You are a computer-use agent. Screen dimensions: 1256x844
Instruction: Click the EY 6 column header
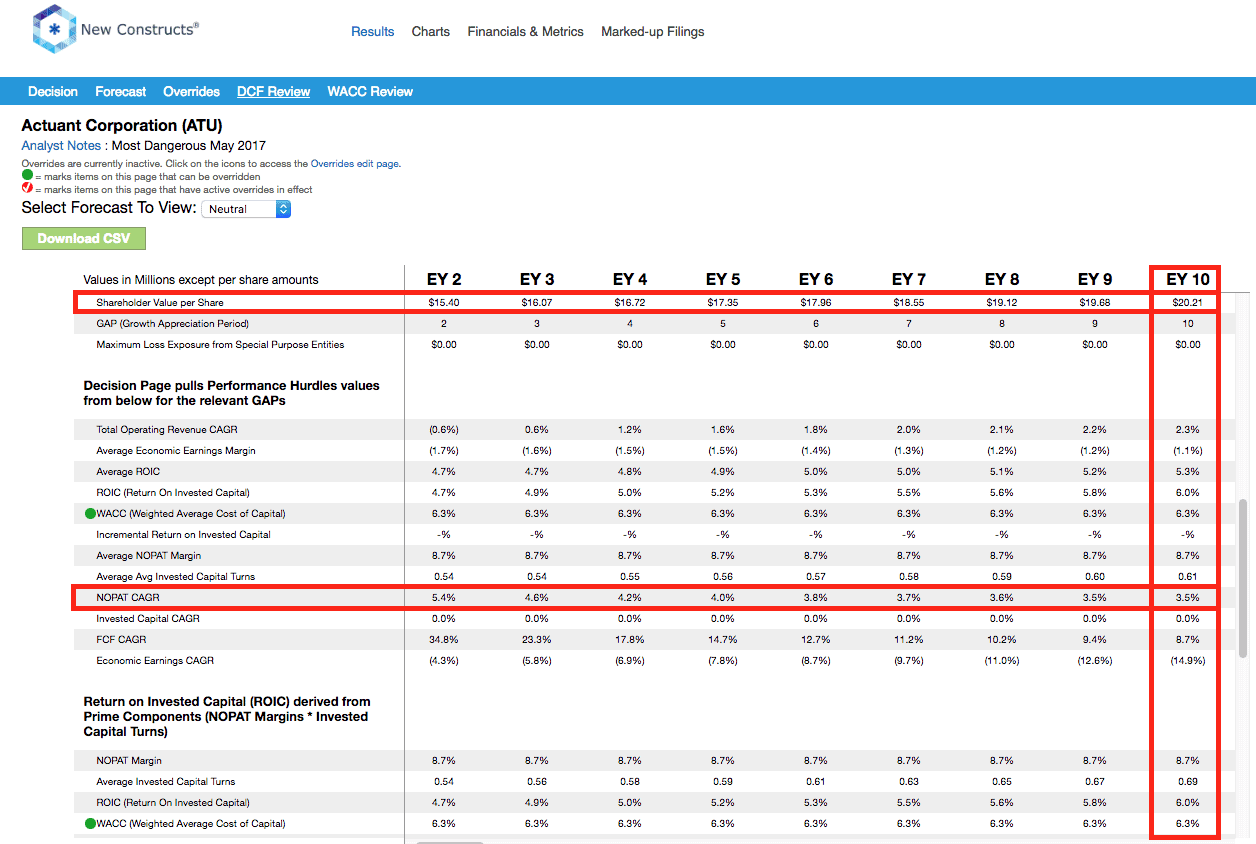[816, 280]
